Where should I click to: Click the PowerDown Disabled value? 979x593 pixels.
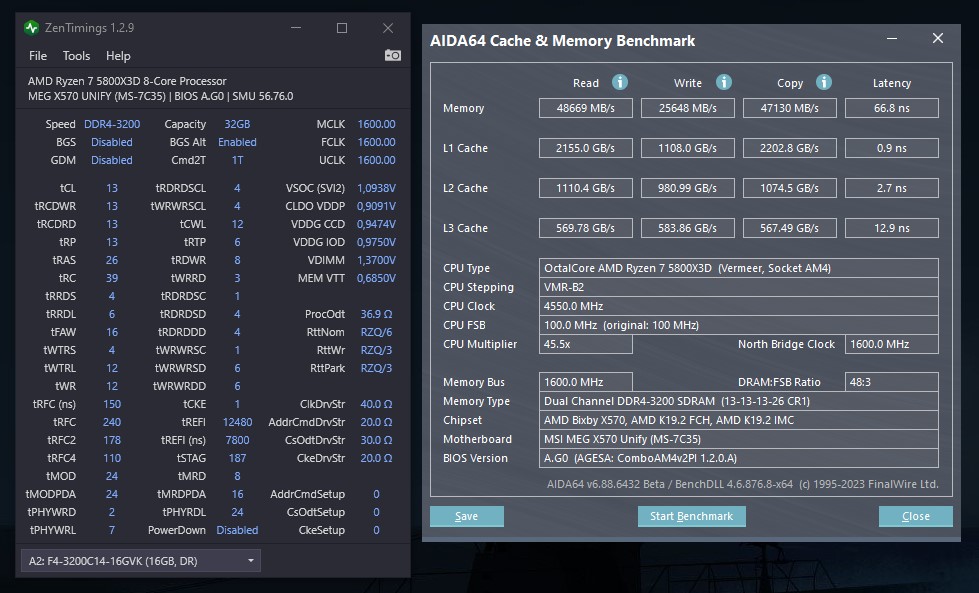point(237,530)
